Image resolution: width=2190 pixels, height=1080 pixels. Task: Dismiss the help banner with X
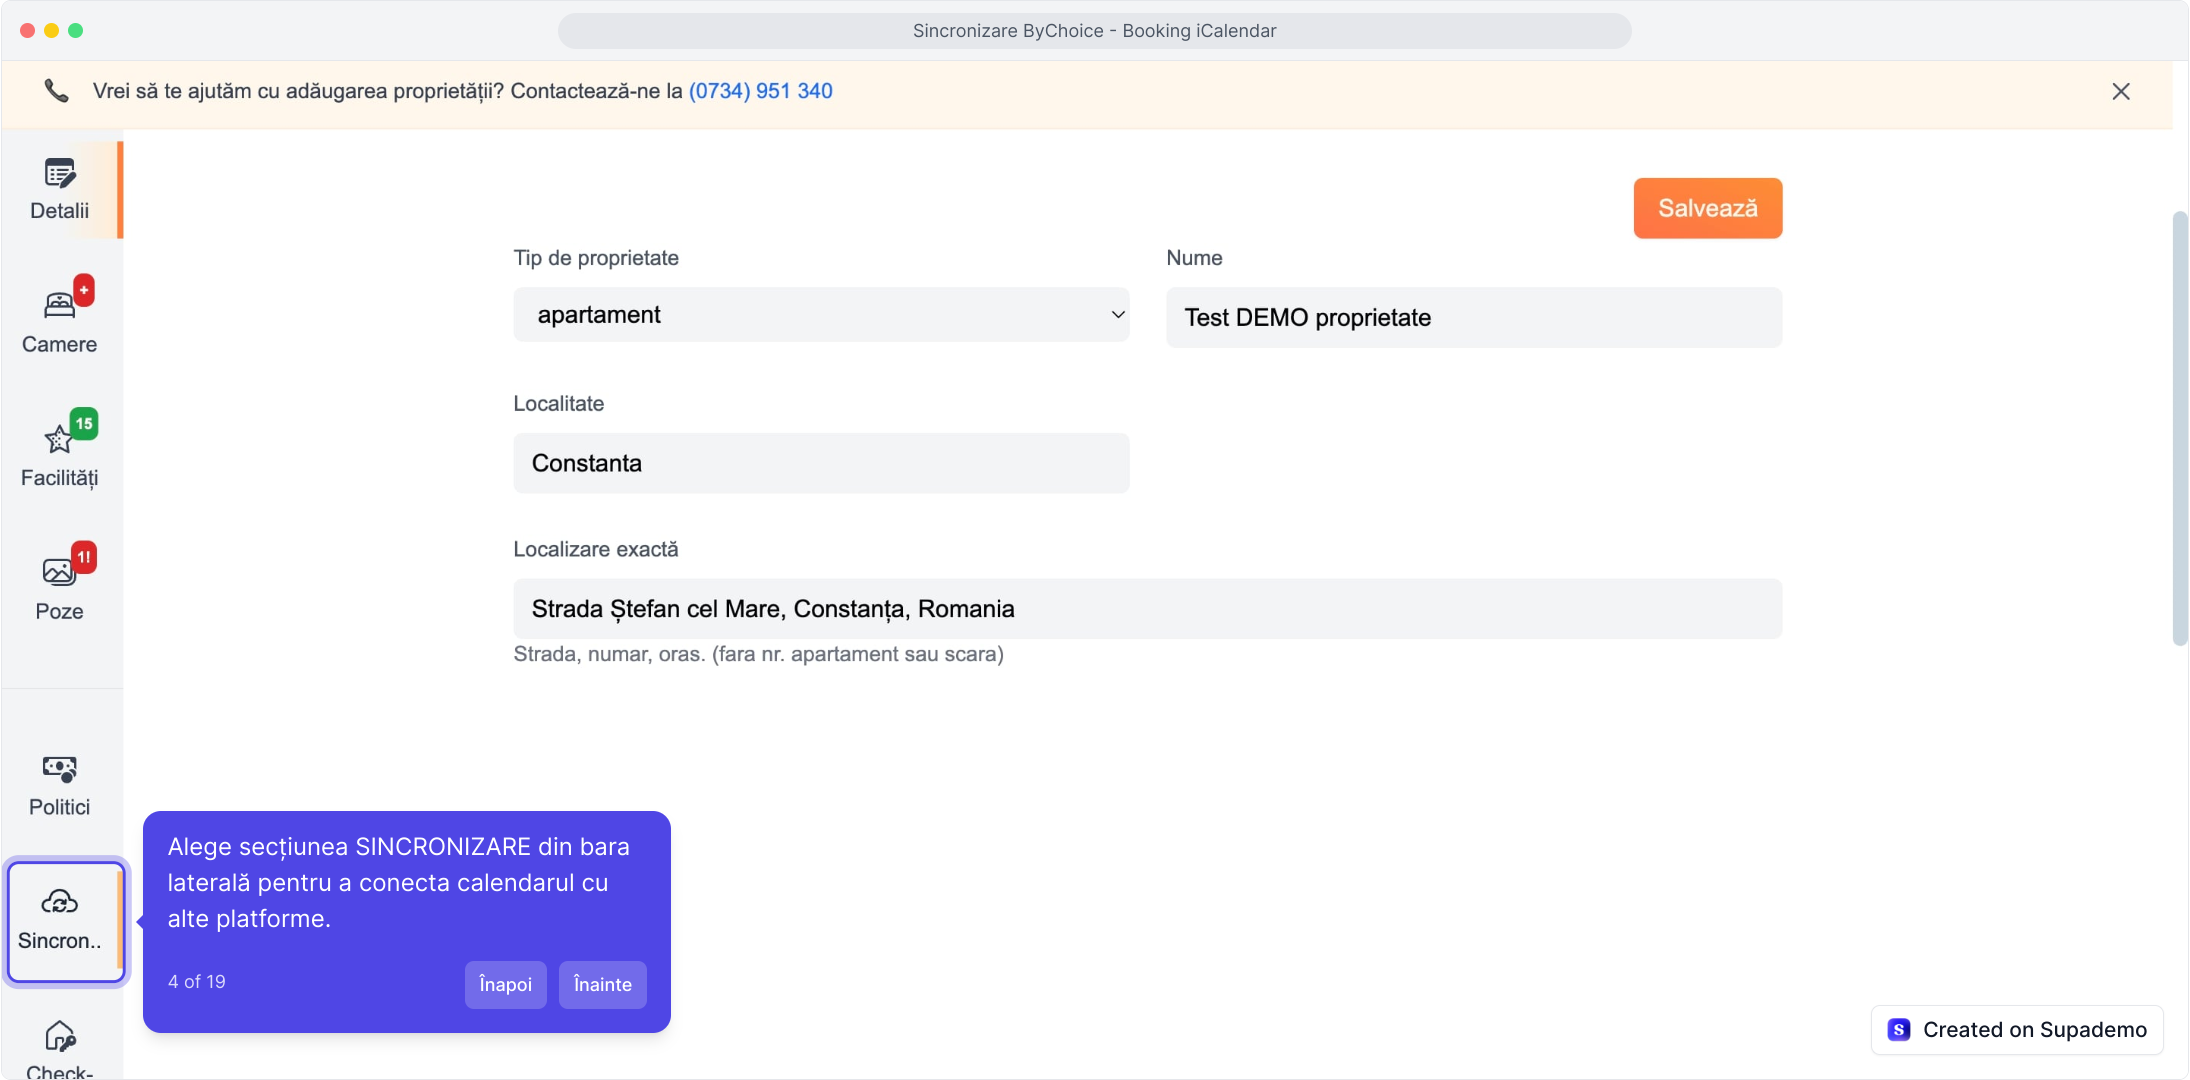click(2121, 91)
